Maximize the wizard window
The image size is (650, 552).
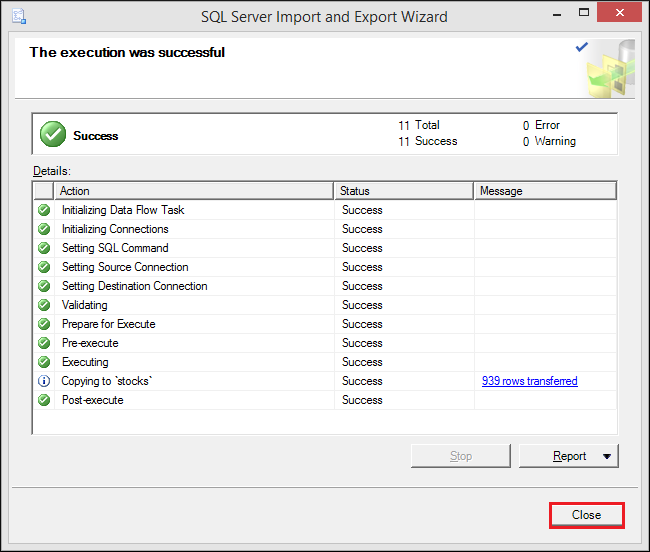coord(584,13)
